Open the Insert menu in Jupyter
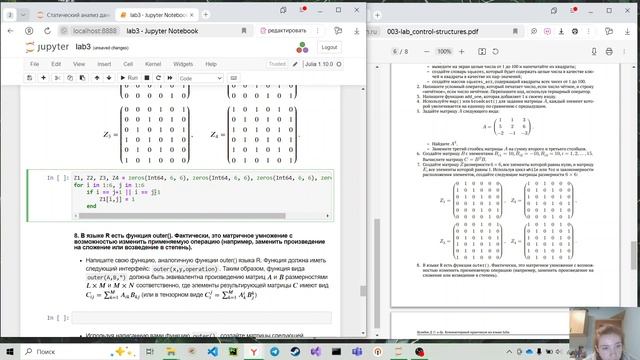Viewport: 640px width, 360px height. 104,64
